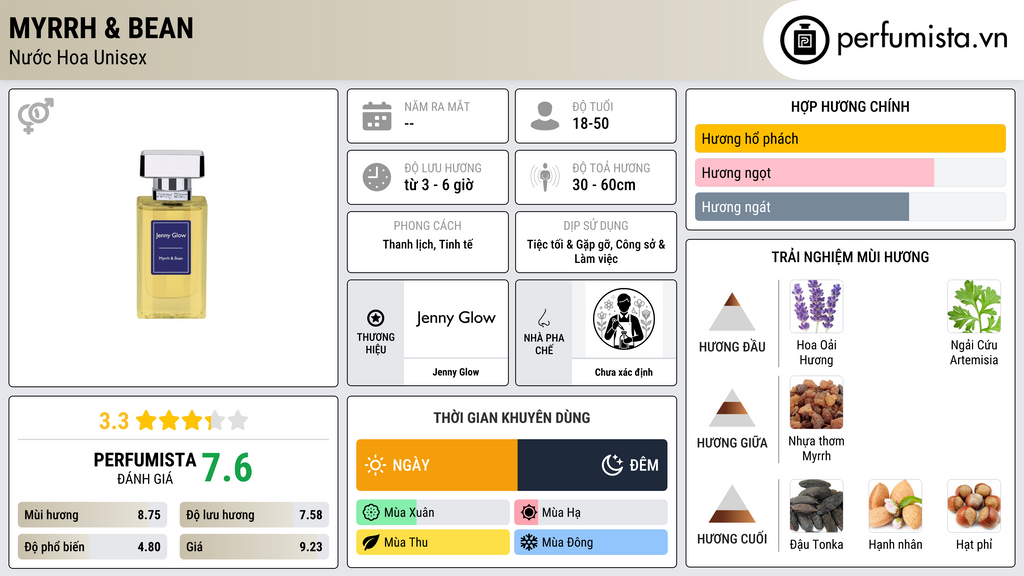Select the Hạt phỉ hazelnut image
Screen dimensions: 1024x576
click(x=974, y=505)
